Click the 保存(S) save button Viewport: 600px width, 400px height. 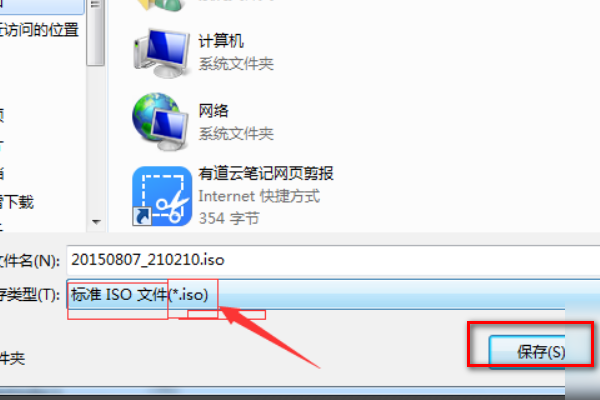(x=528, y=351)
